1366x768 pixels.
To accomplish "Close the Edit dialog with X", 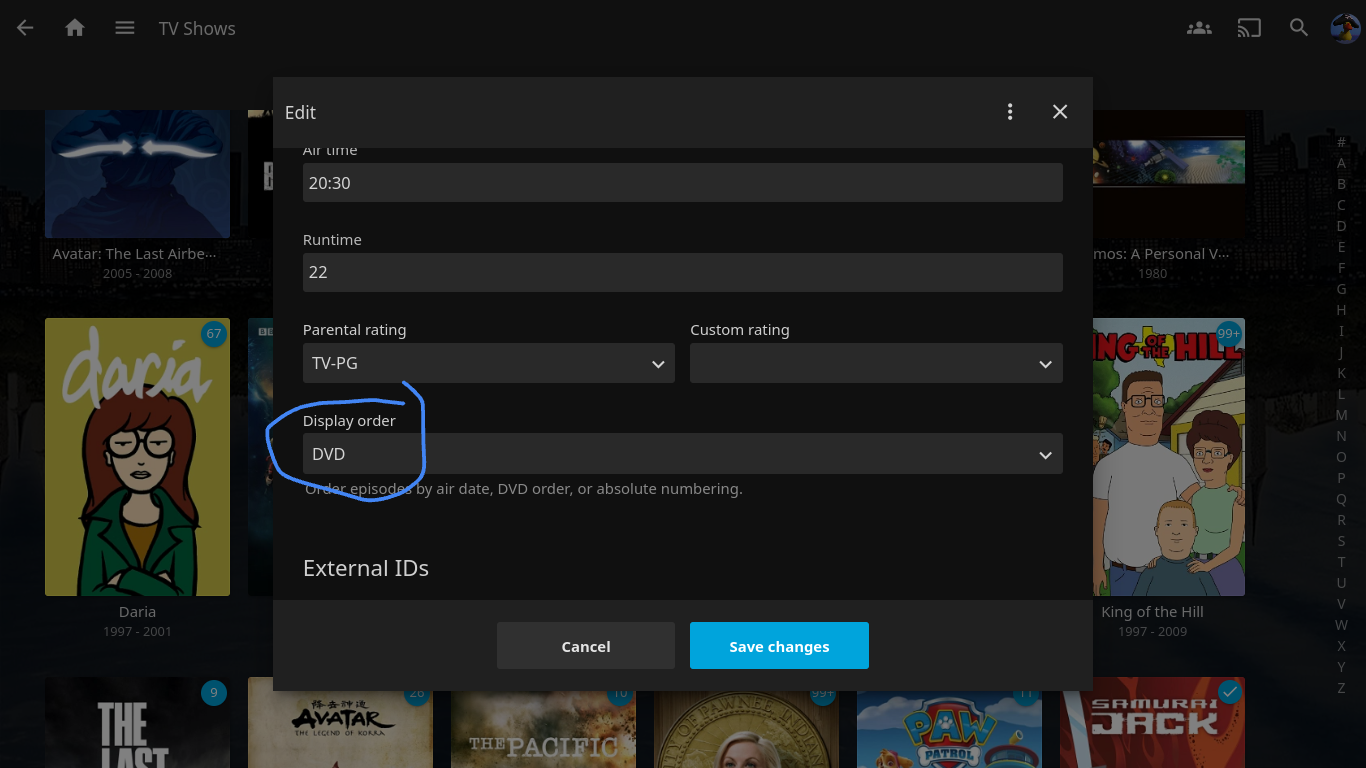I will click(1060, 112).
